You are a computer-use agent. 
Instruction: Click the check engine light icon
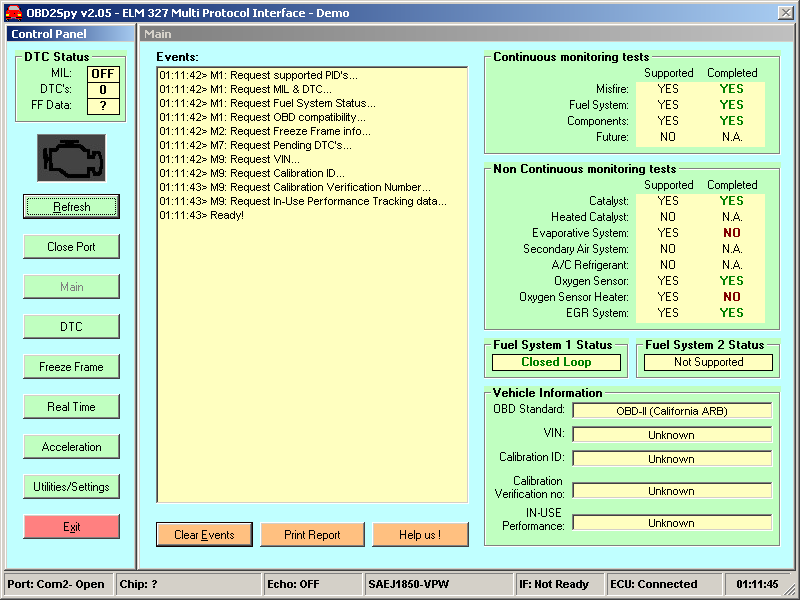pos(71,158)
